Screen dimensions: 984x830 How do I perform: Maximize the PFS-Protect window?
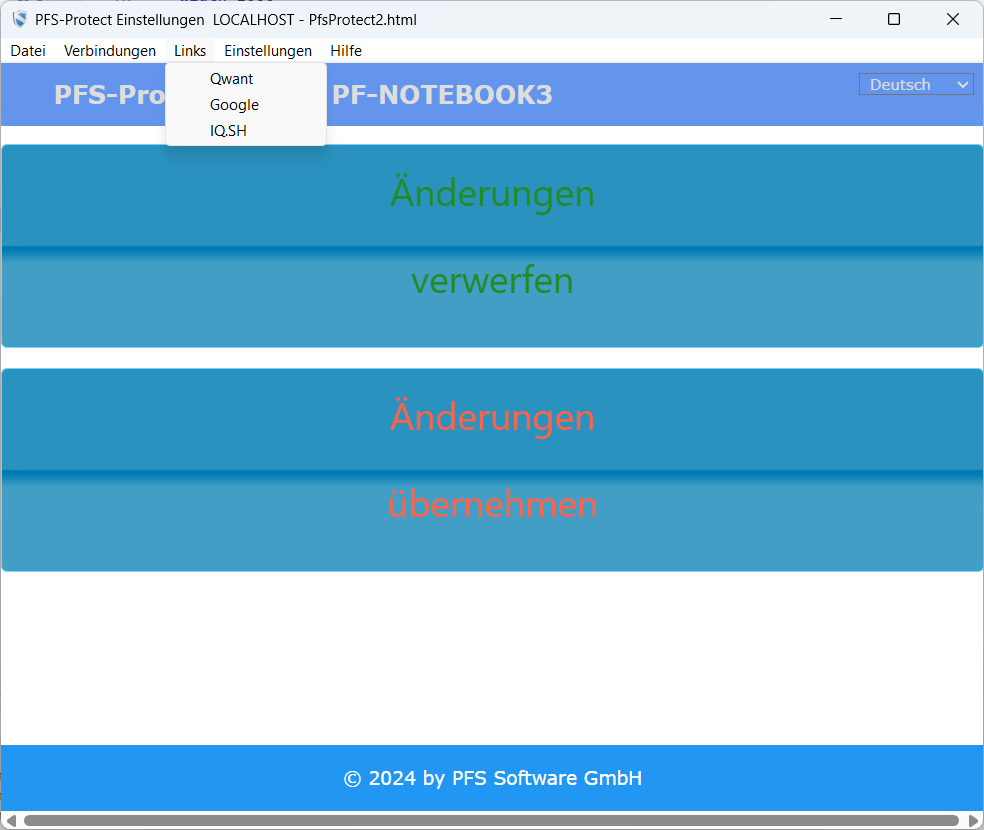pyautogui.click(x=894, y=19)
